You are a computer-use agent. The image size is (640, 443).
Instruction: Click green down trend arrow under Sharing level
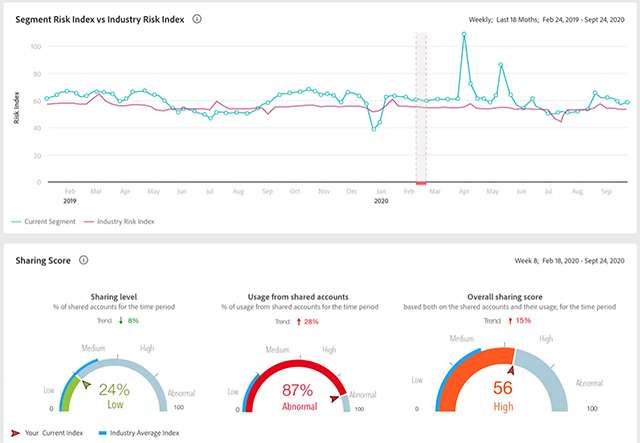pos(119,321)
